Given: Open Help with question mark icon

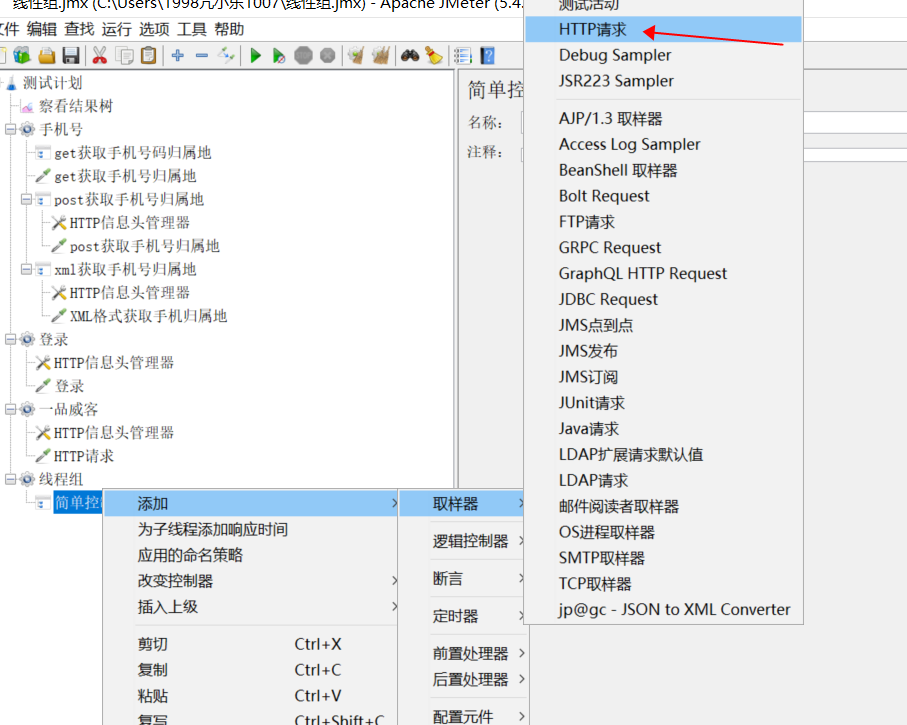Looking at the screenshot, I should [x=488, y=56].
